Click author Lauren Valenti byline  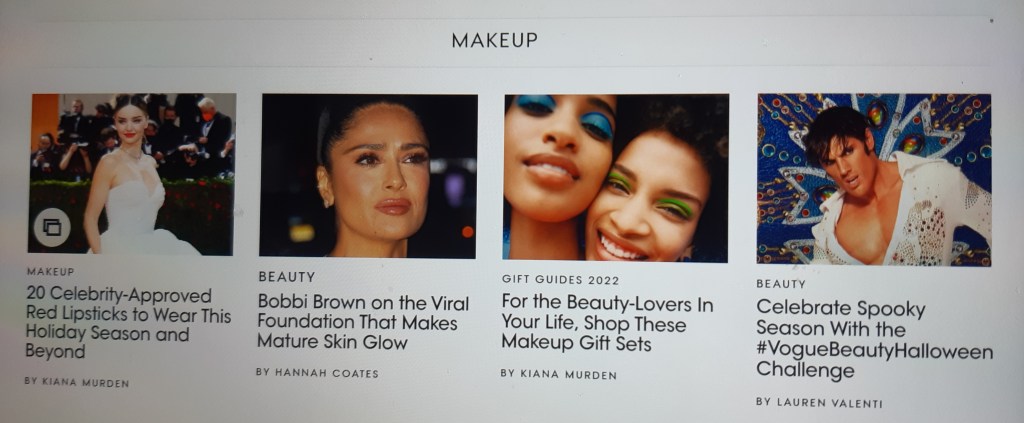click(819, 402)
